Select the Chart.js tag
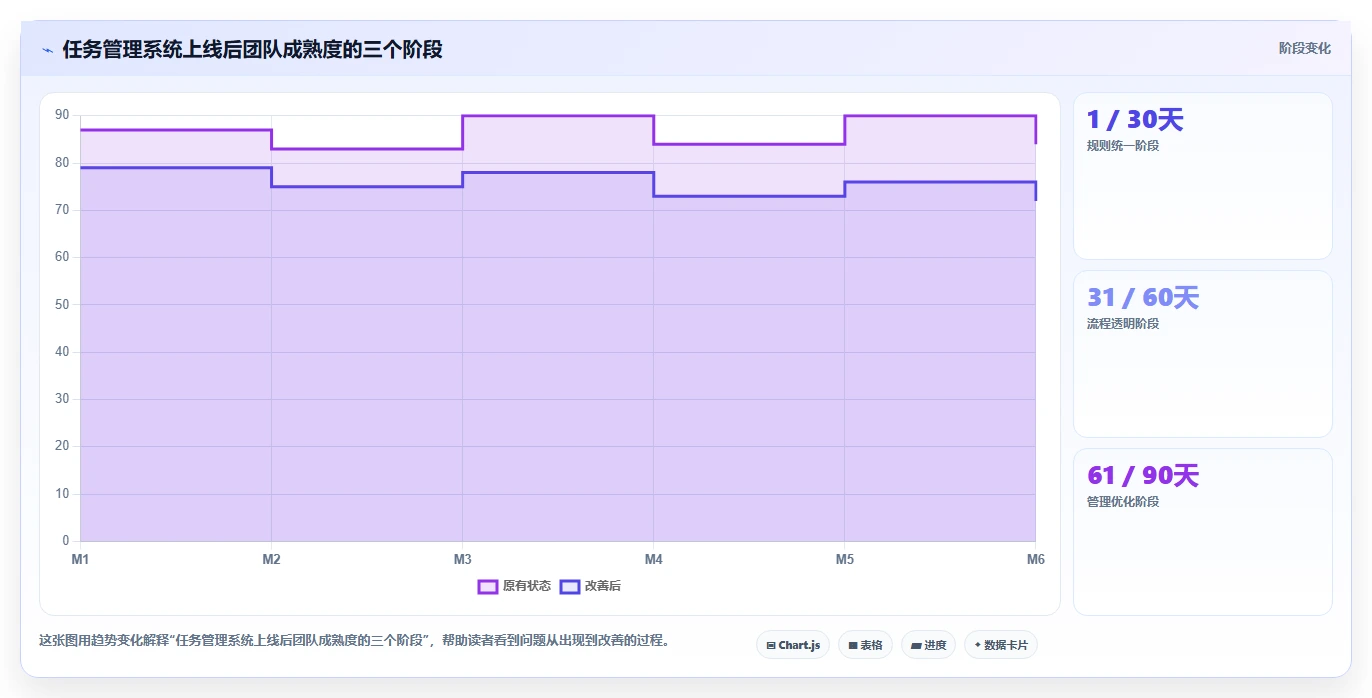 [x=793, y=645]
